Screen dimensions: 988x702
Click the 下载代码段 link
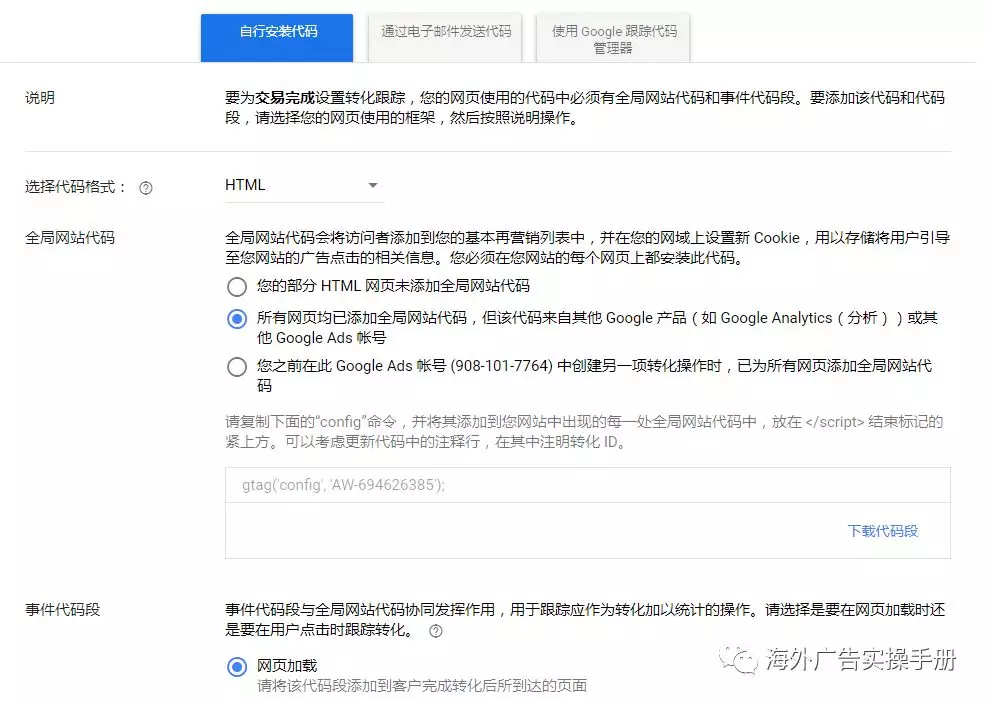point(882,531)
